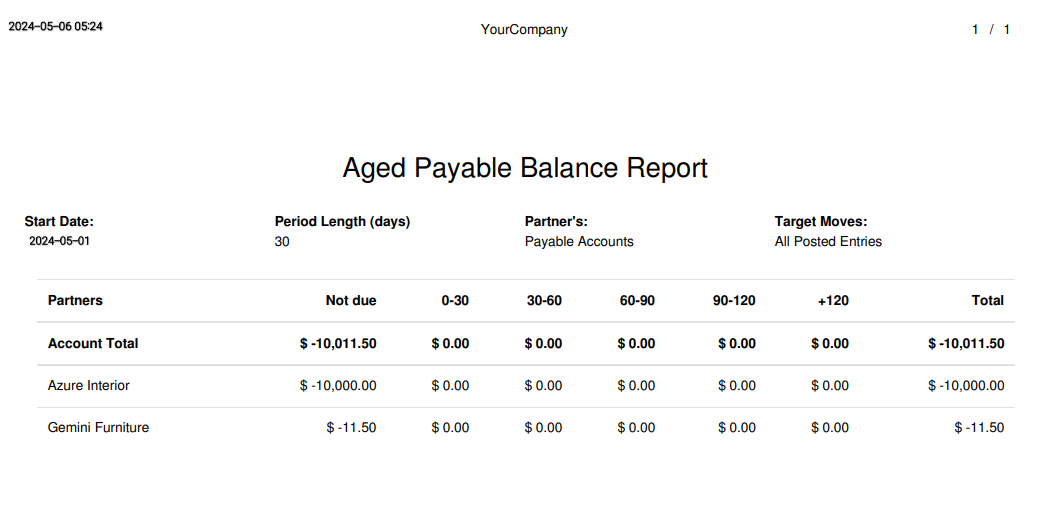Select the Start Date value 2024-05-01
Screen dimensions: 1050x506
point(59,242)
